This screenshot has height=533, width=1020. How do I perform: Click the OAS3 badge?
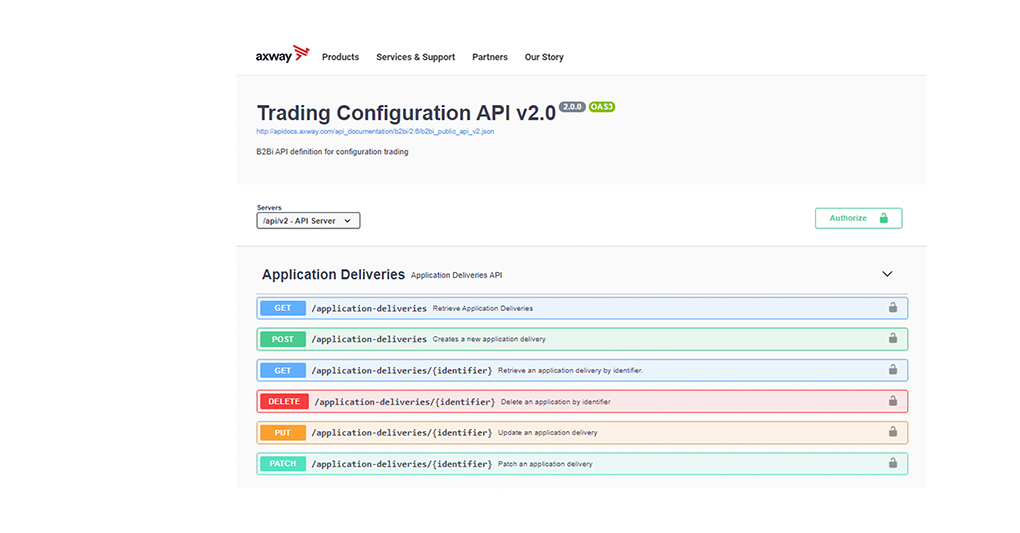[x=602, y=107]
